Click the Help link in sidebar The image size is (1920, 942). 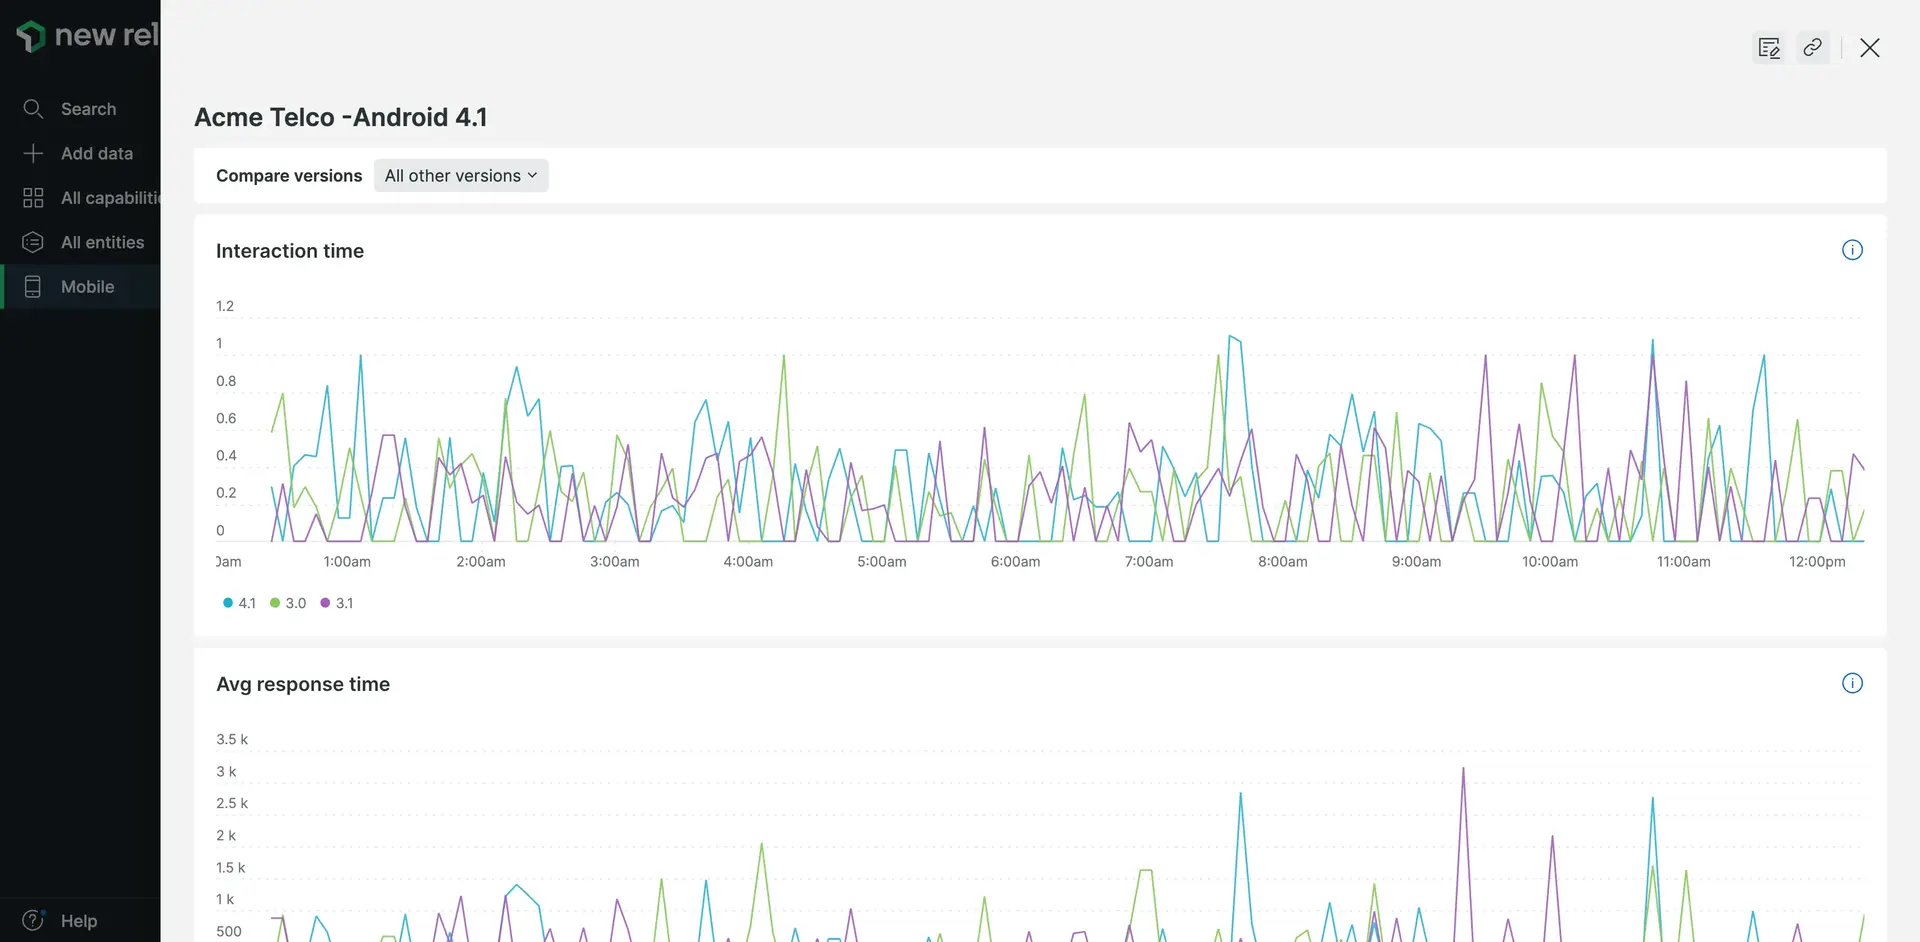point(78,920)
